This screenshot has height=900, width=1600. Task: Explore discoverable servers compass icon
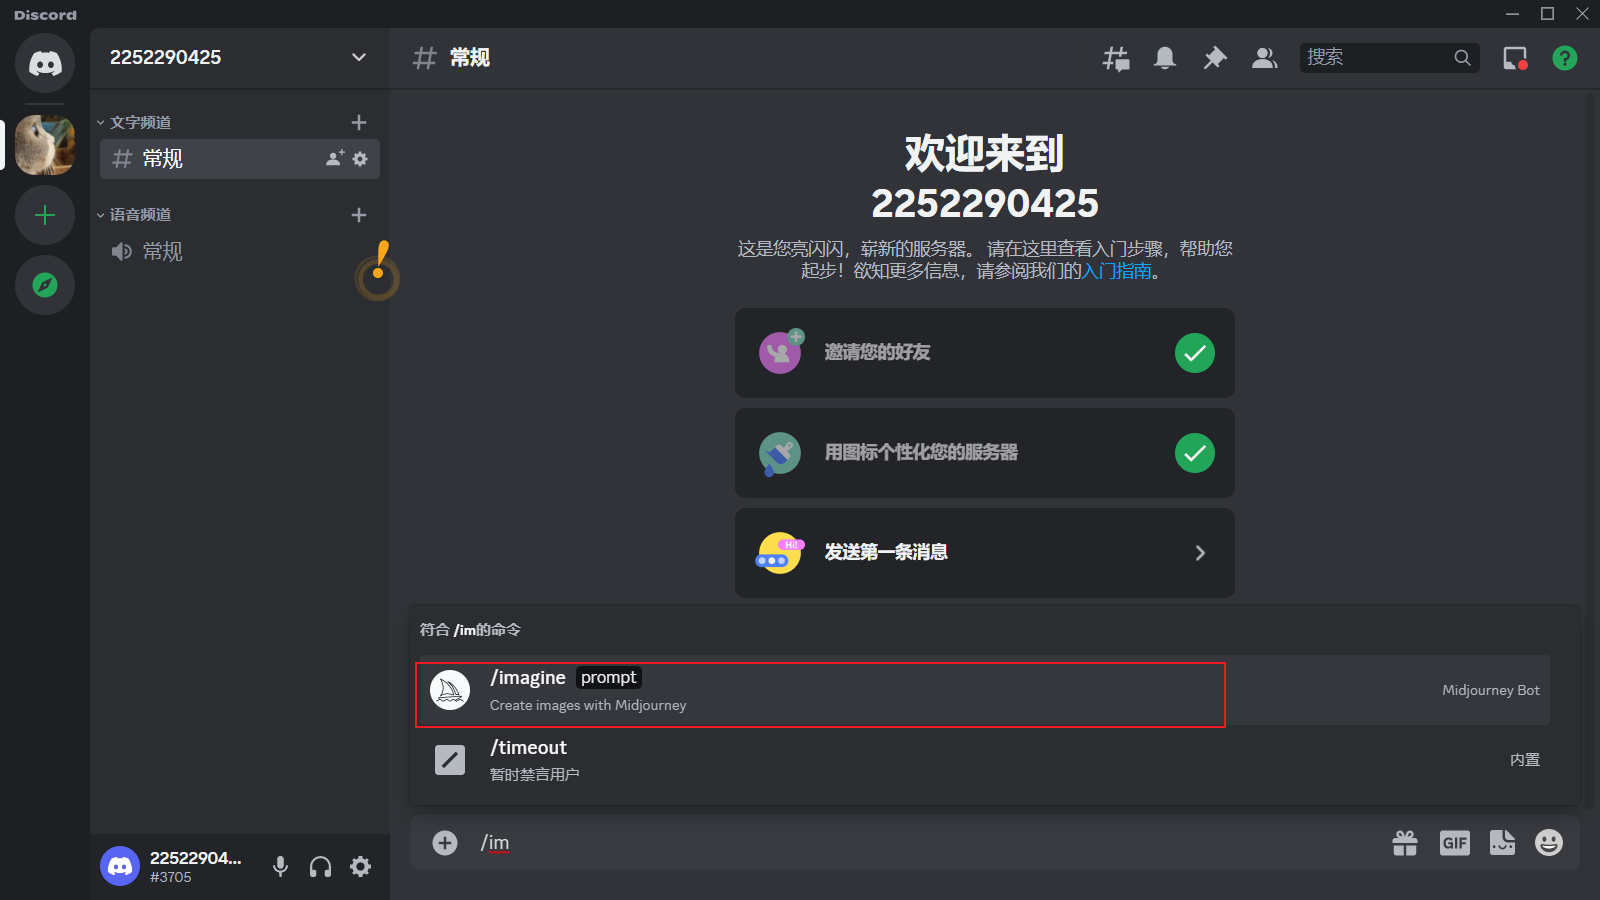coord(45,285)
